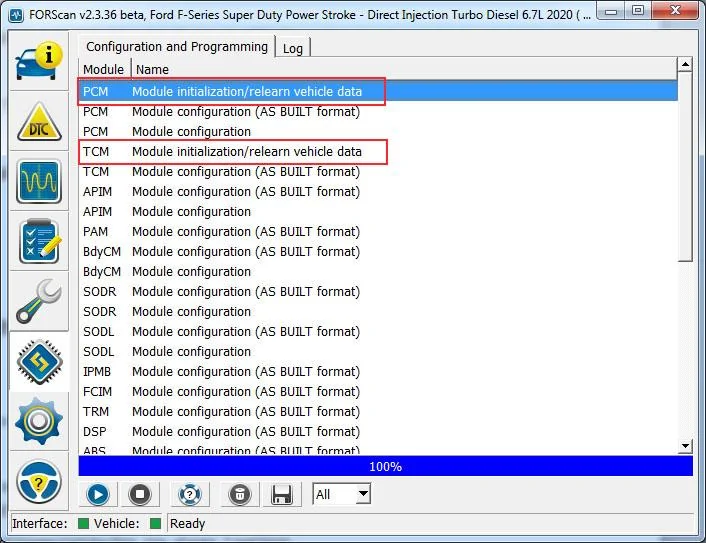
Task: Click the Play run button
Action: pyautogui.click(x=98, y=494)
